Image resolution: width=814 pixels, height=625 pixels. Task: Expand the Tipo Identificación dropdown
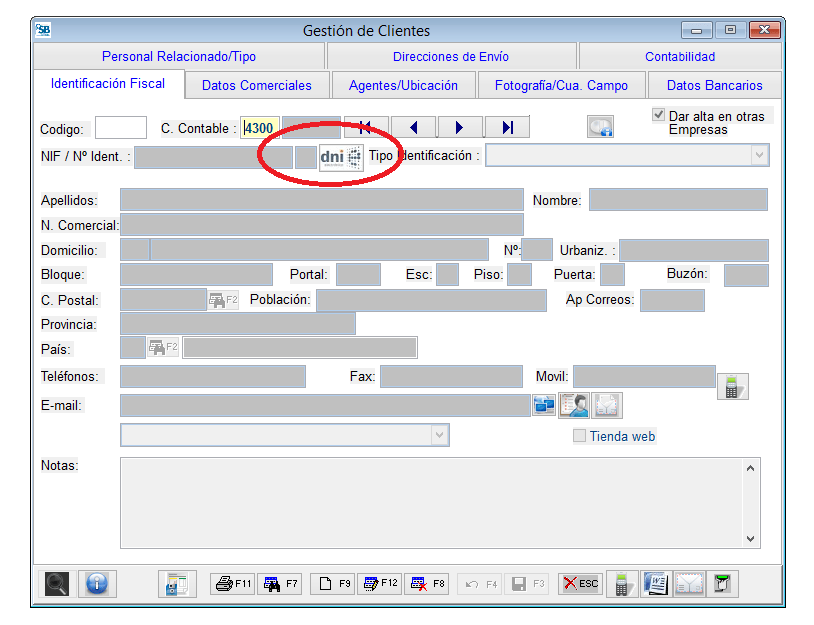tap(759, 155)
